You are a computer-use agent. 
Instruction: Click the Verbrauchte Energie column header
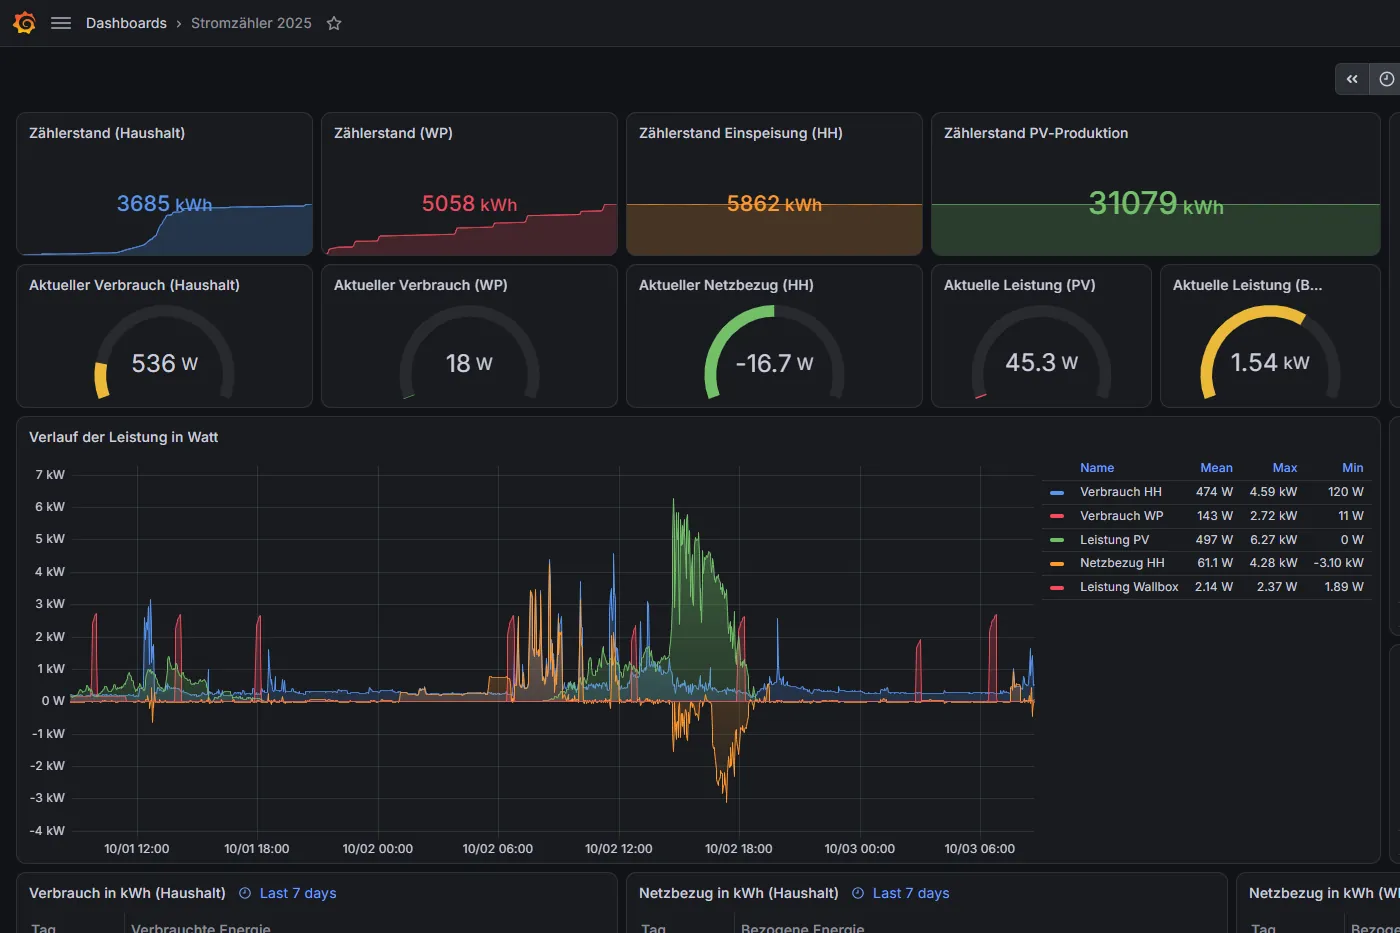201,928
